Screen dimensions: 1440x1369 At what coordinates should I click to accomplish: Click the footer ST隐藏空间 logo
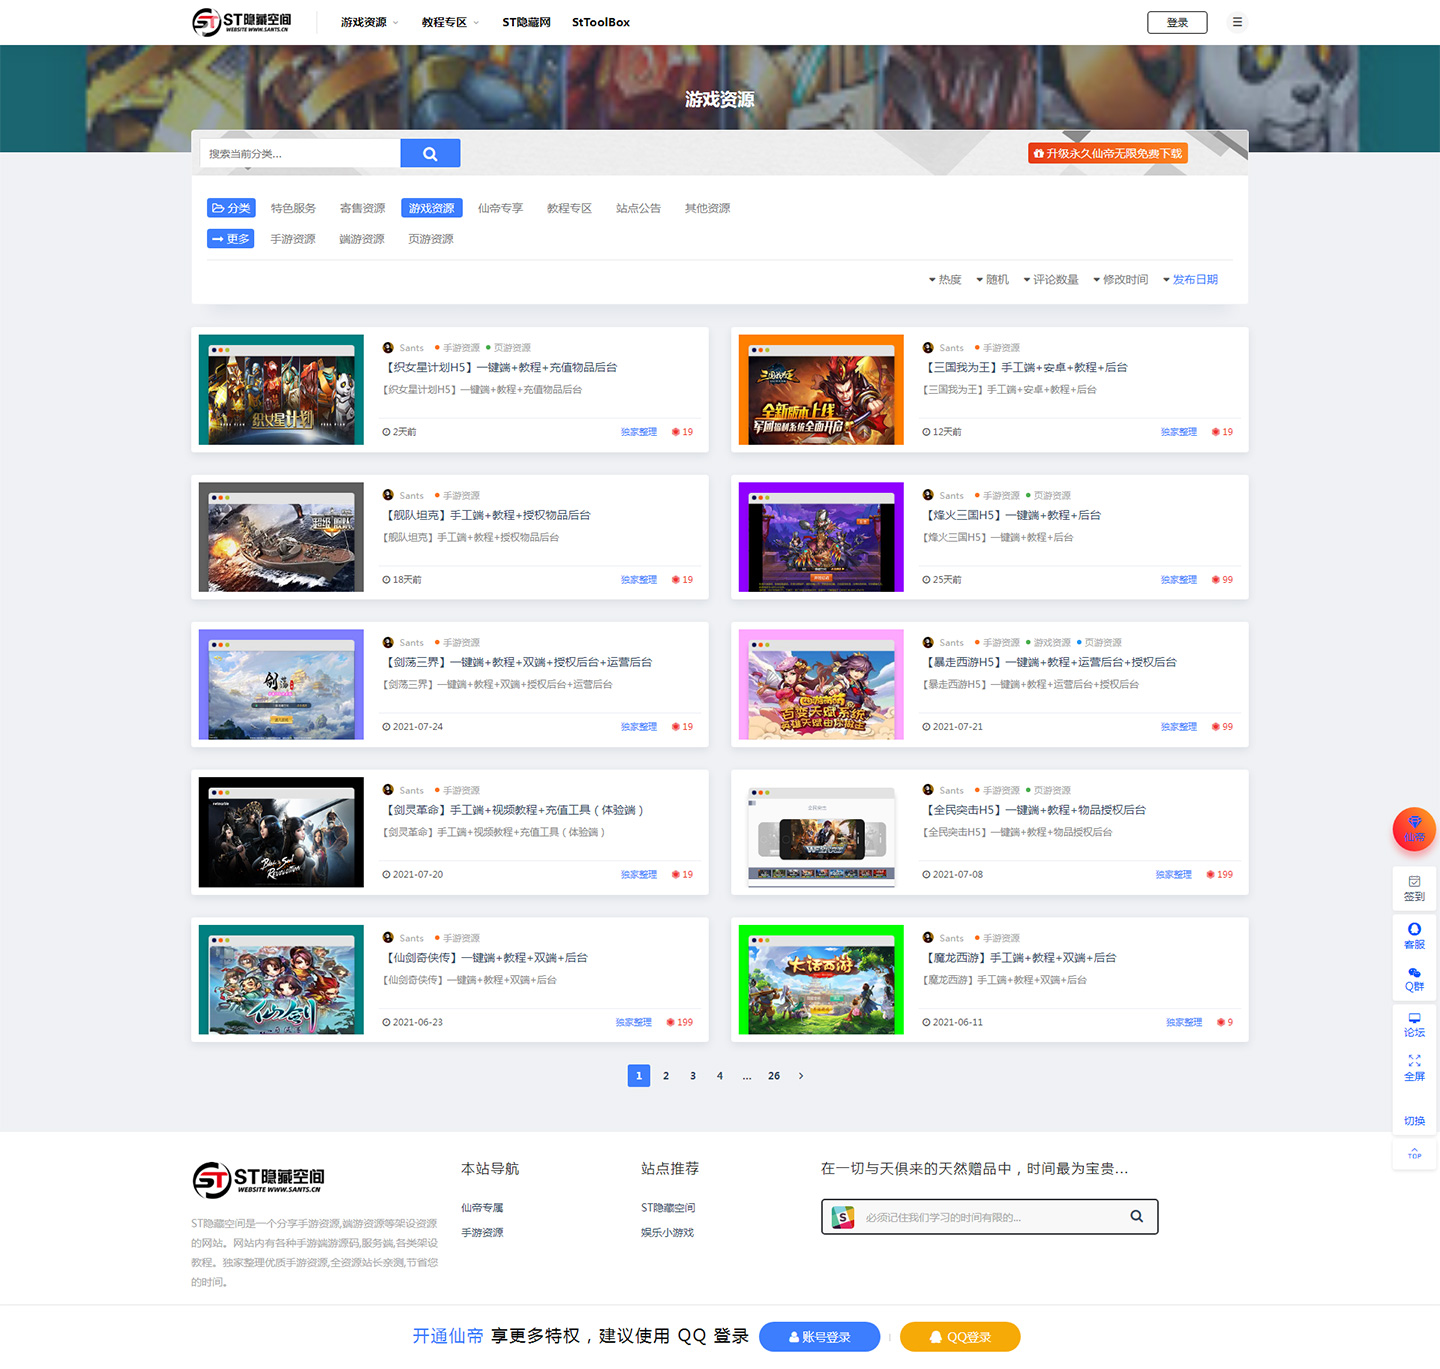tap(258, 1180)
